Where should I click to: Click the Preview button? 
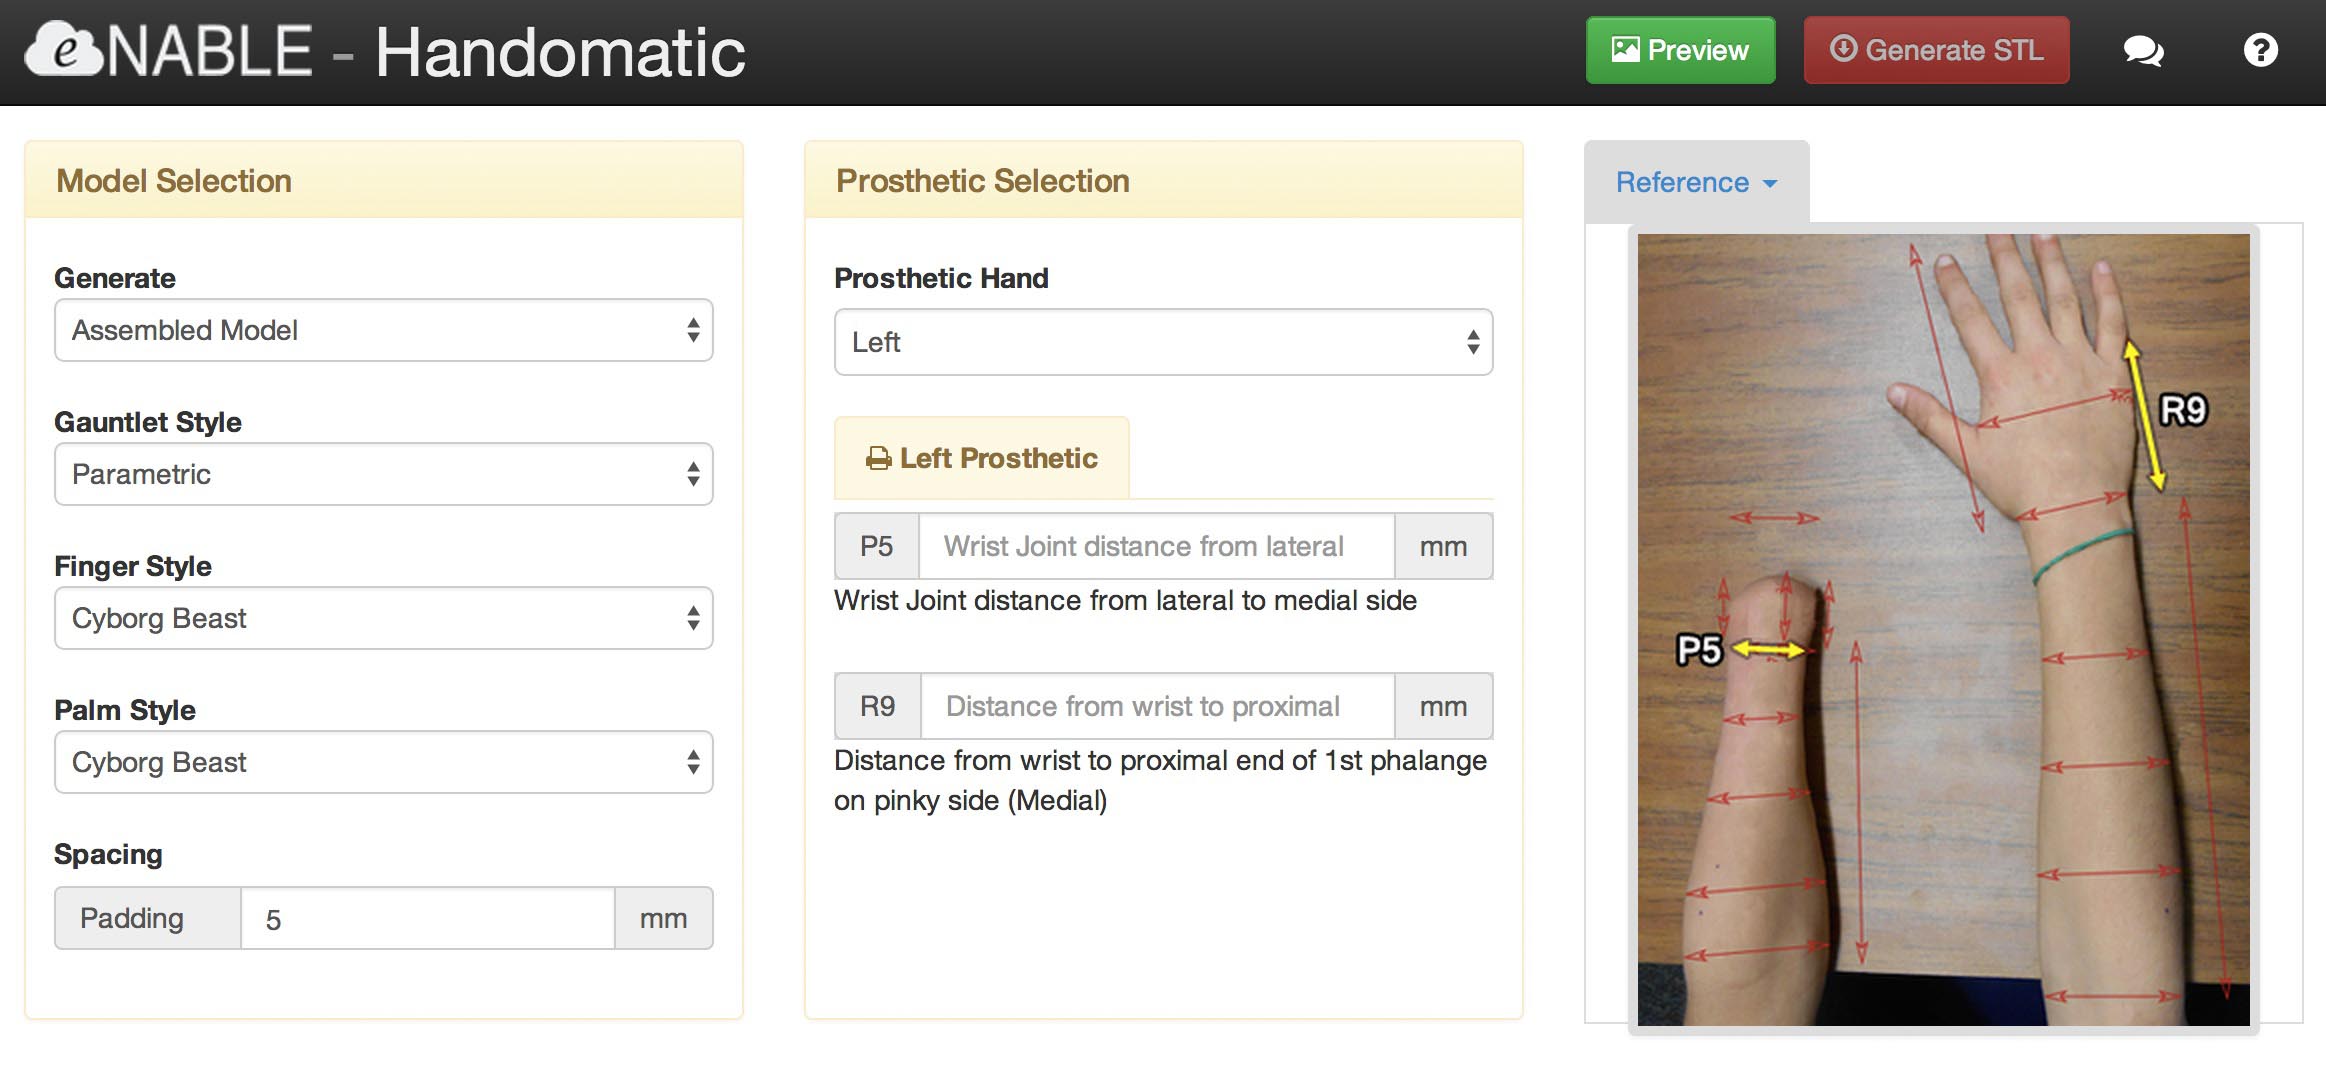pos(1680,50)
